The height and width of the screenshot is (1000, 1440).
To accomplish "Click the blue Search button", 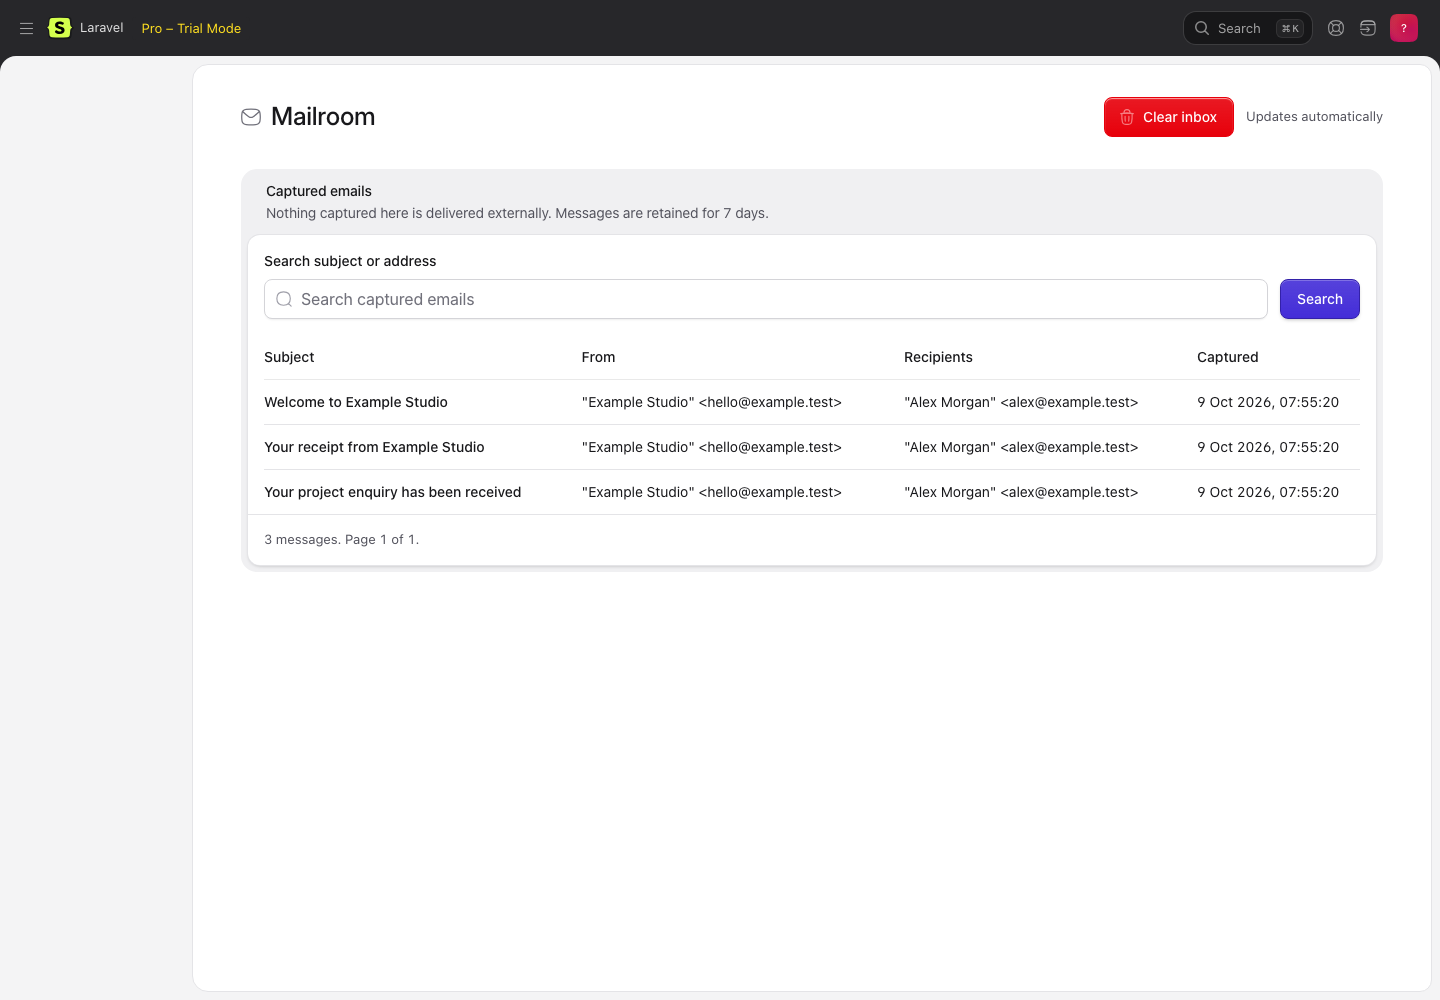I will [1319, 299].
